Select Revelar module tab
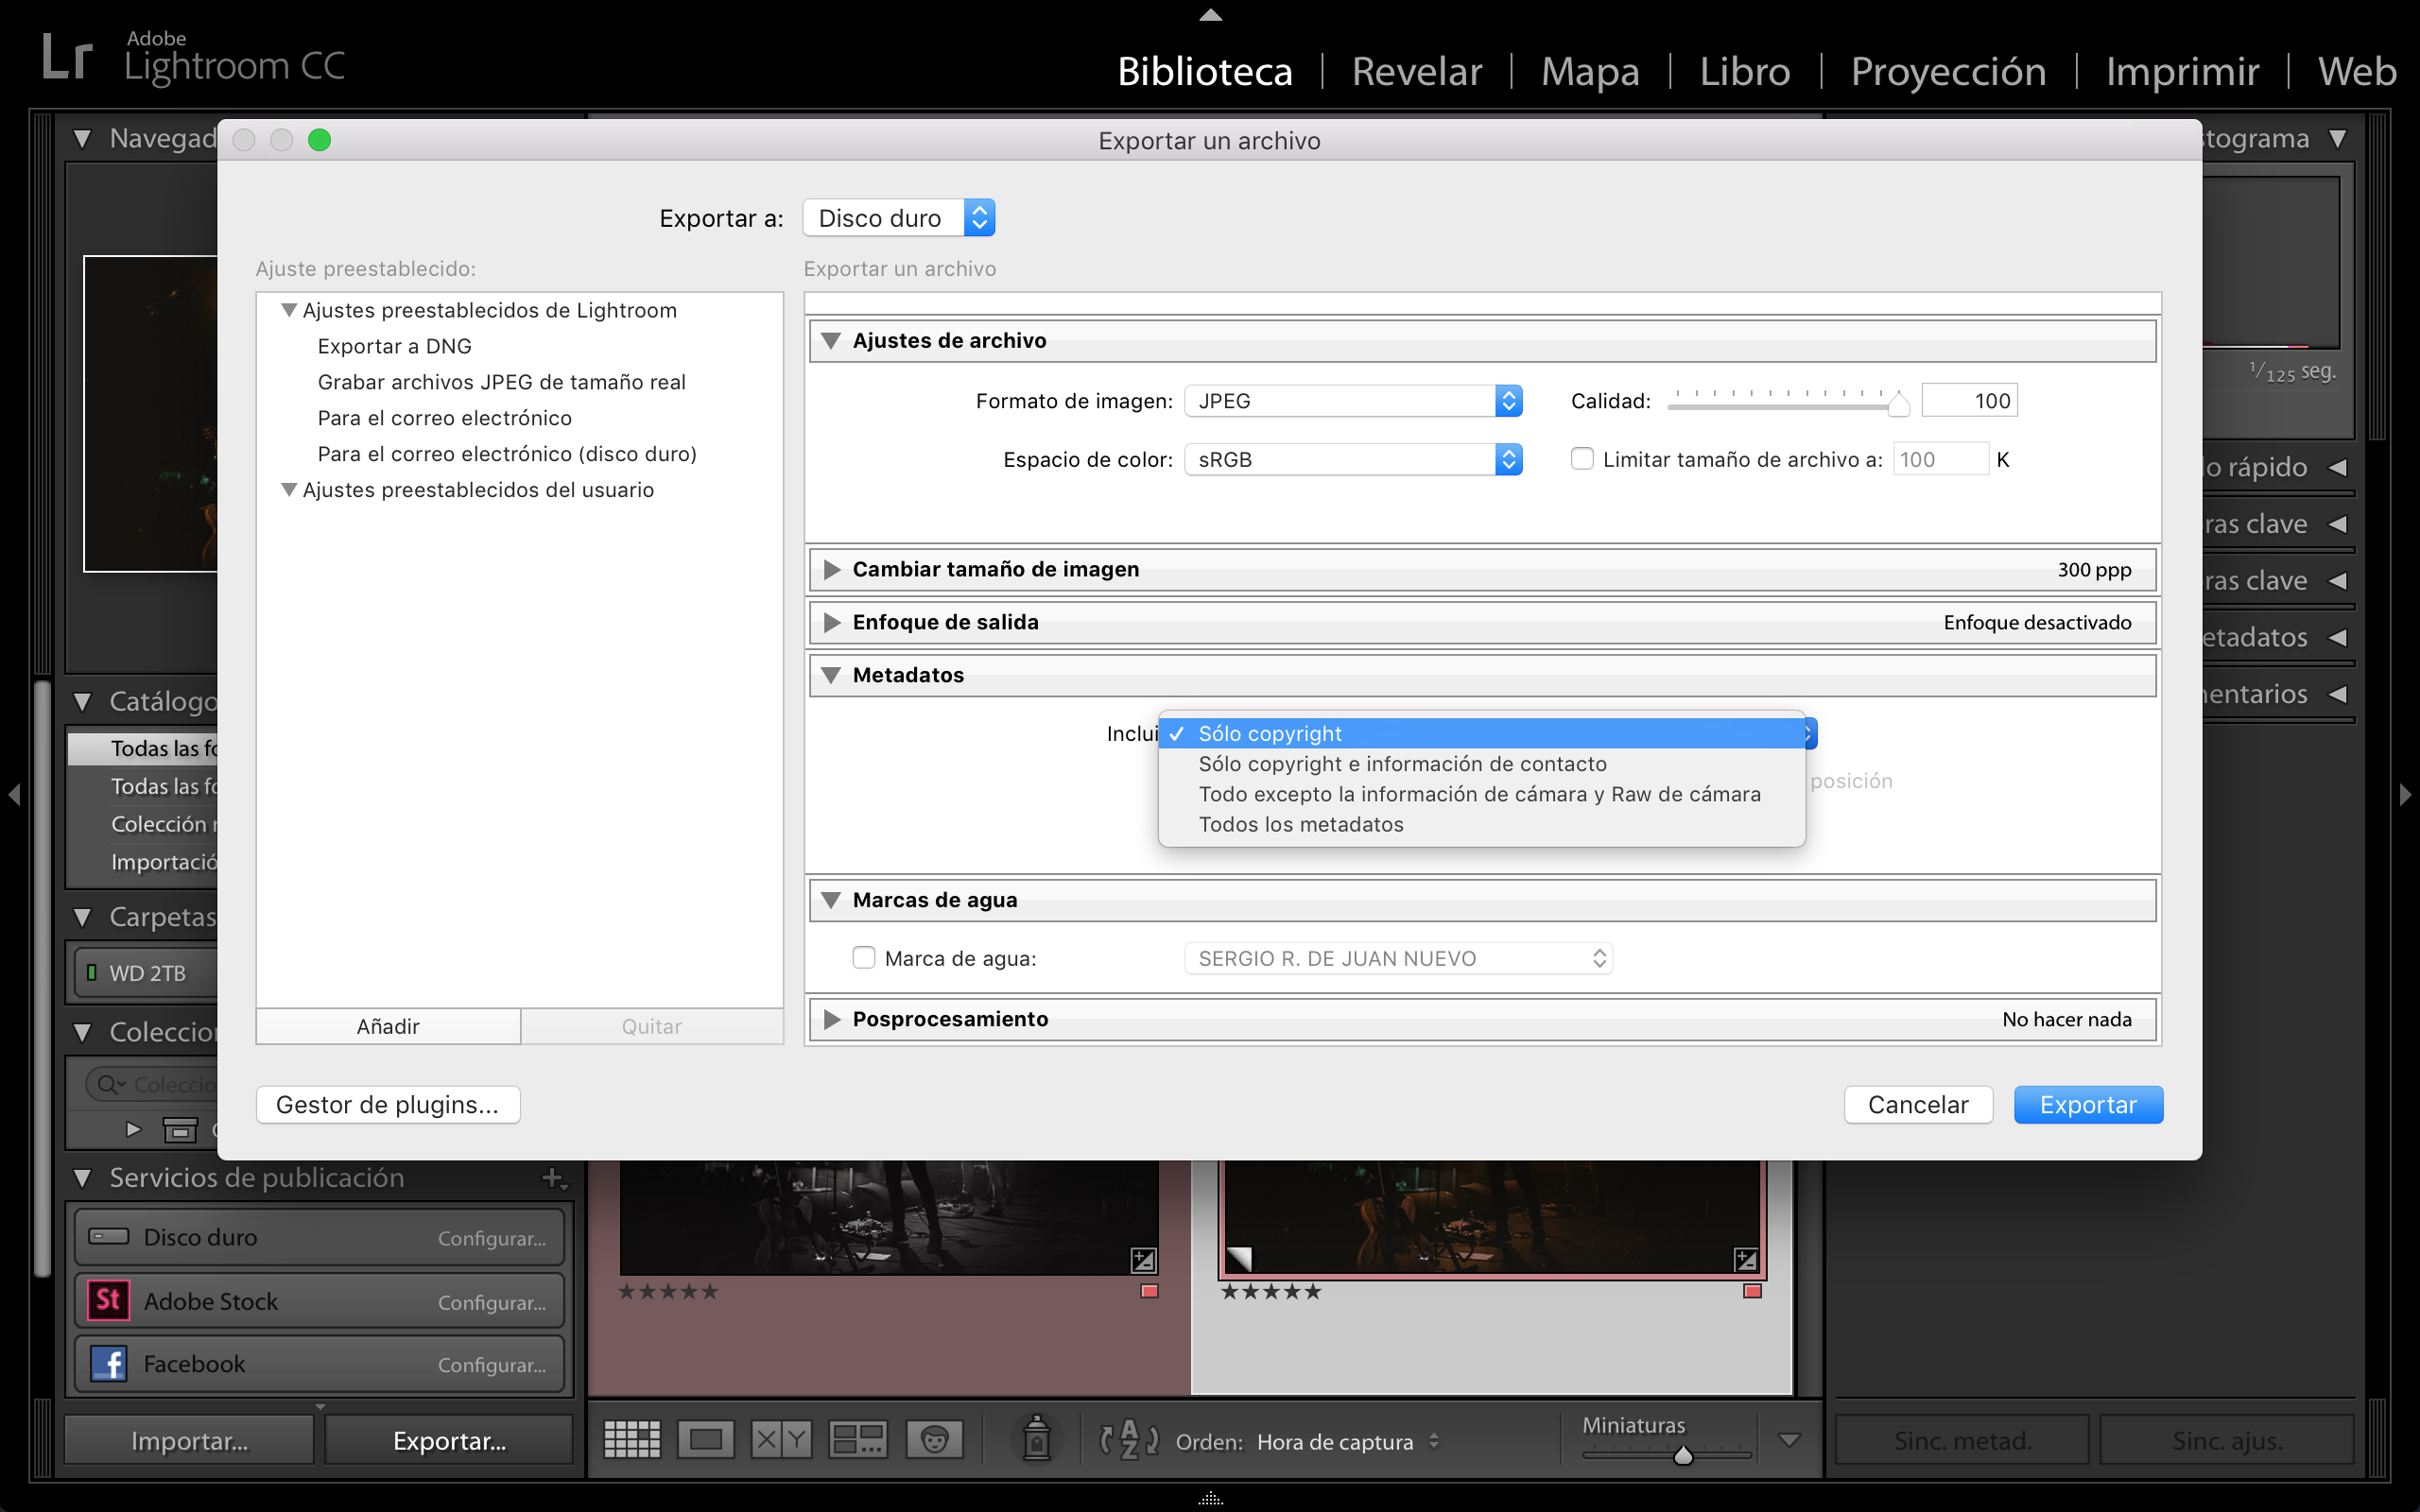 click(x=1415, y=70)
